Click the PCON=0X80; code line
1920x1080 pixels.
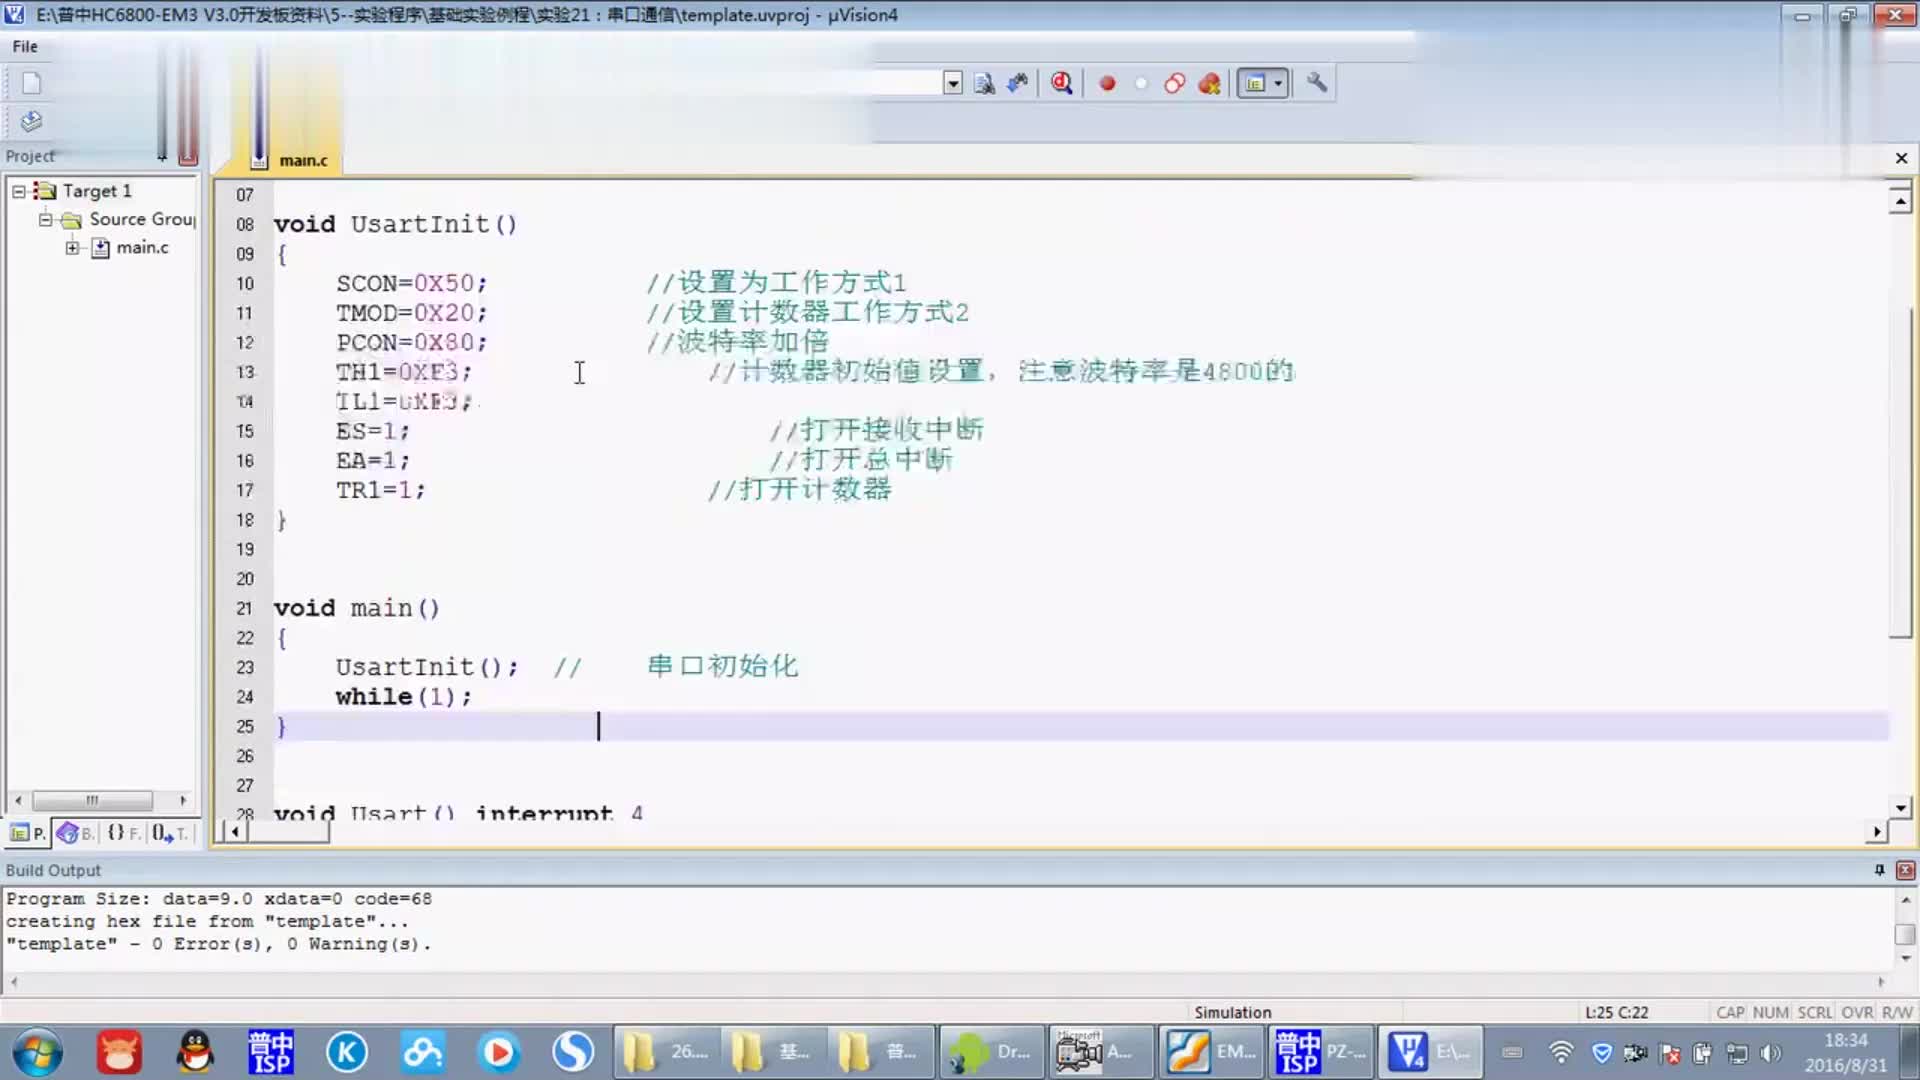tap(411, 342)
